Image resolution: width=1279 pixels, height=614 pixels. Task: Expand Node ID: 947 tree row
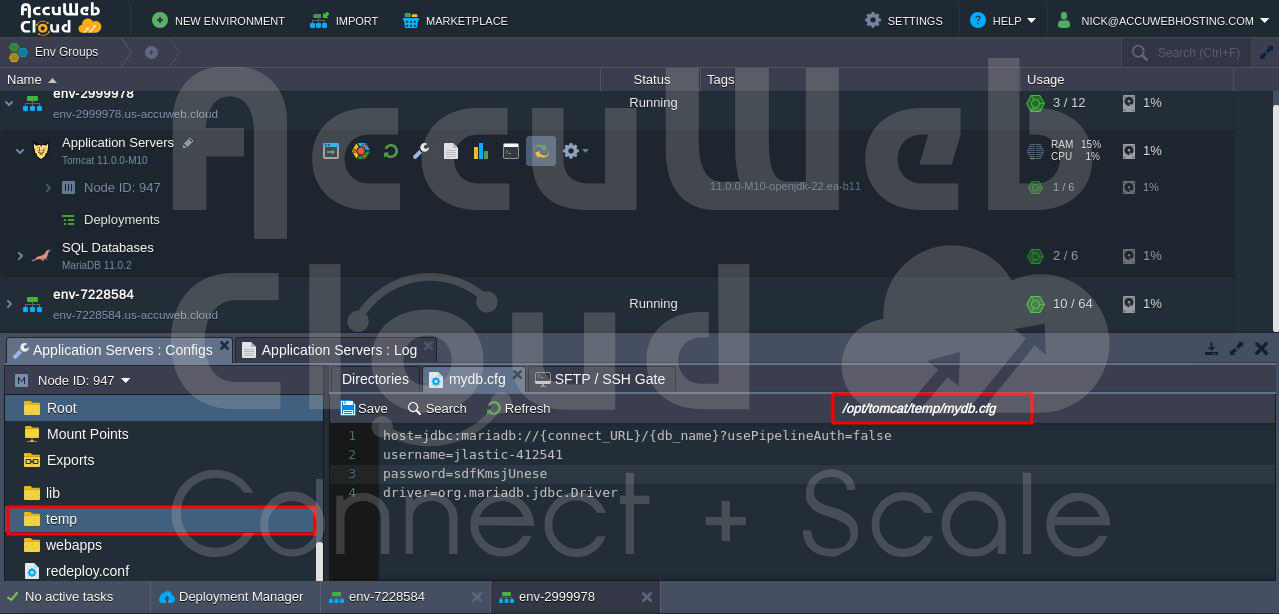(x=48, y=187)
